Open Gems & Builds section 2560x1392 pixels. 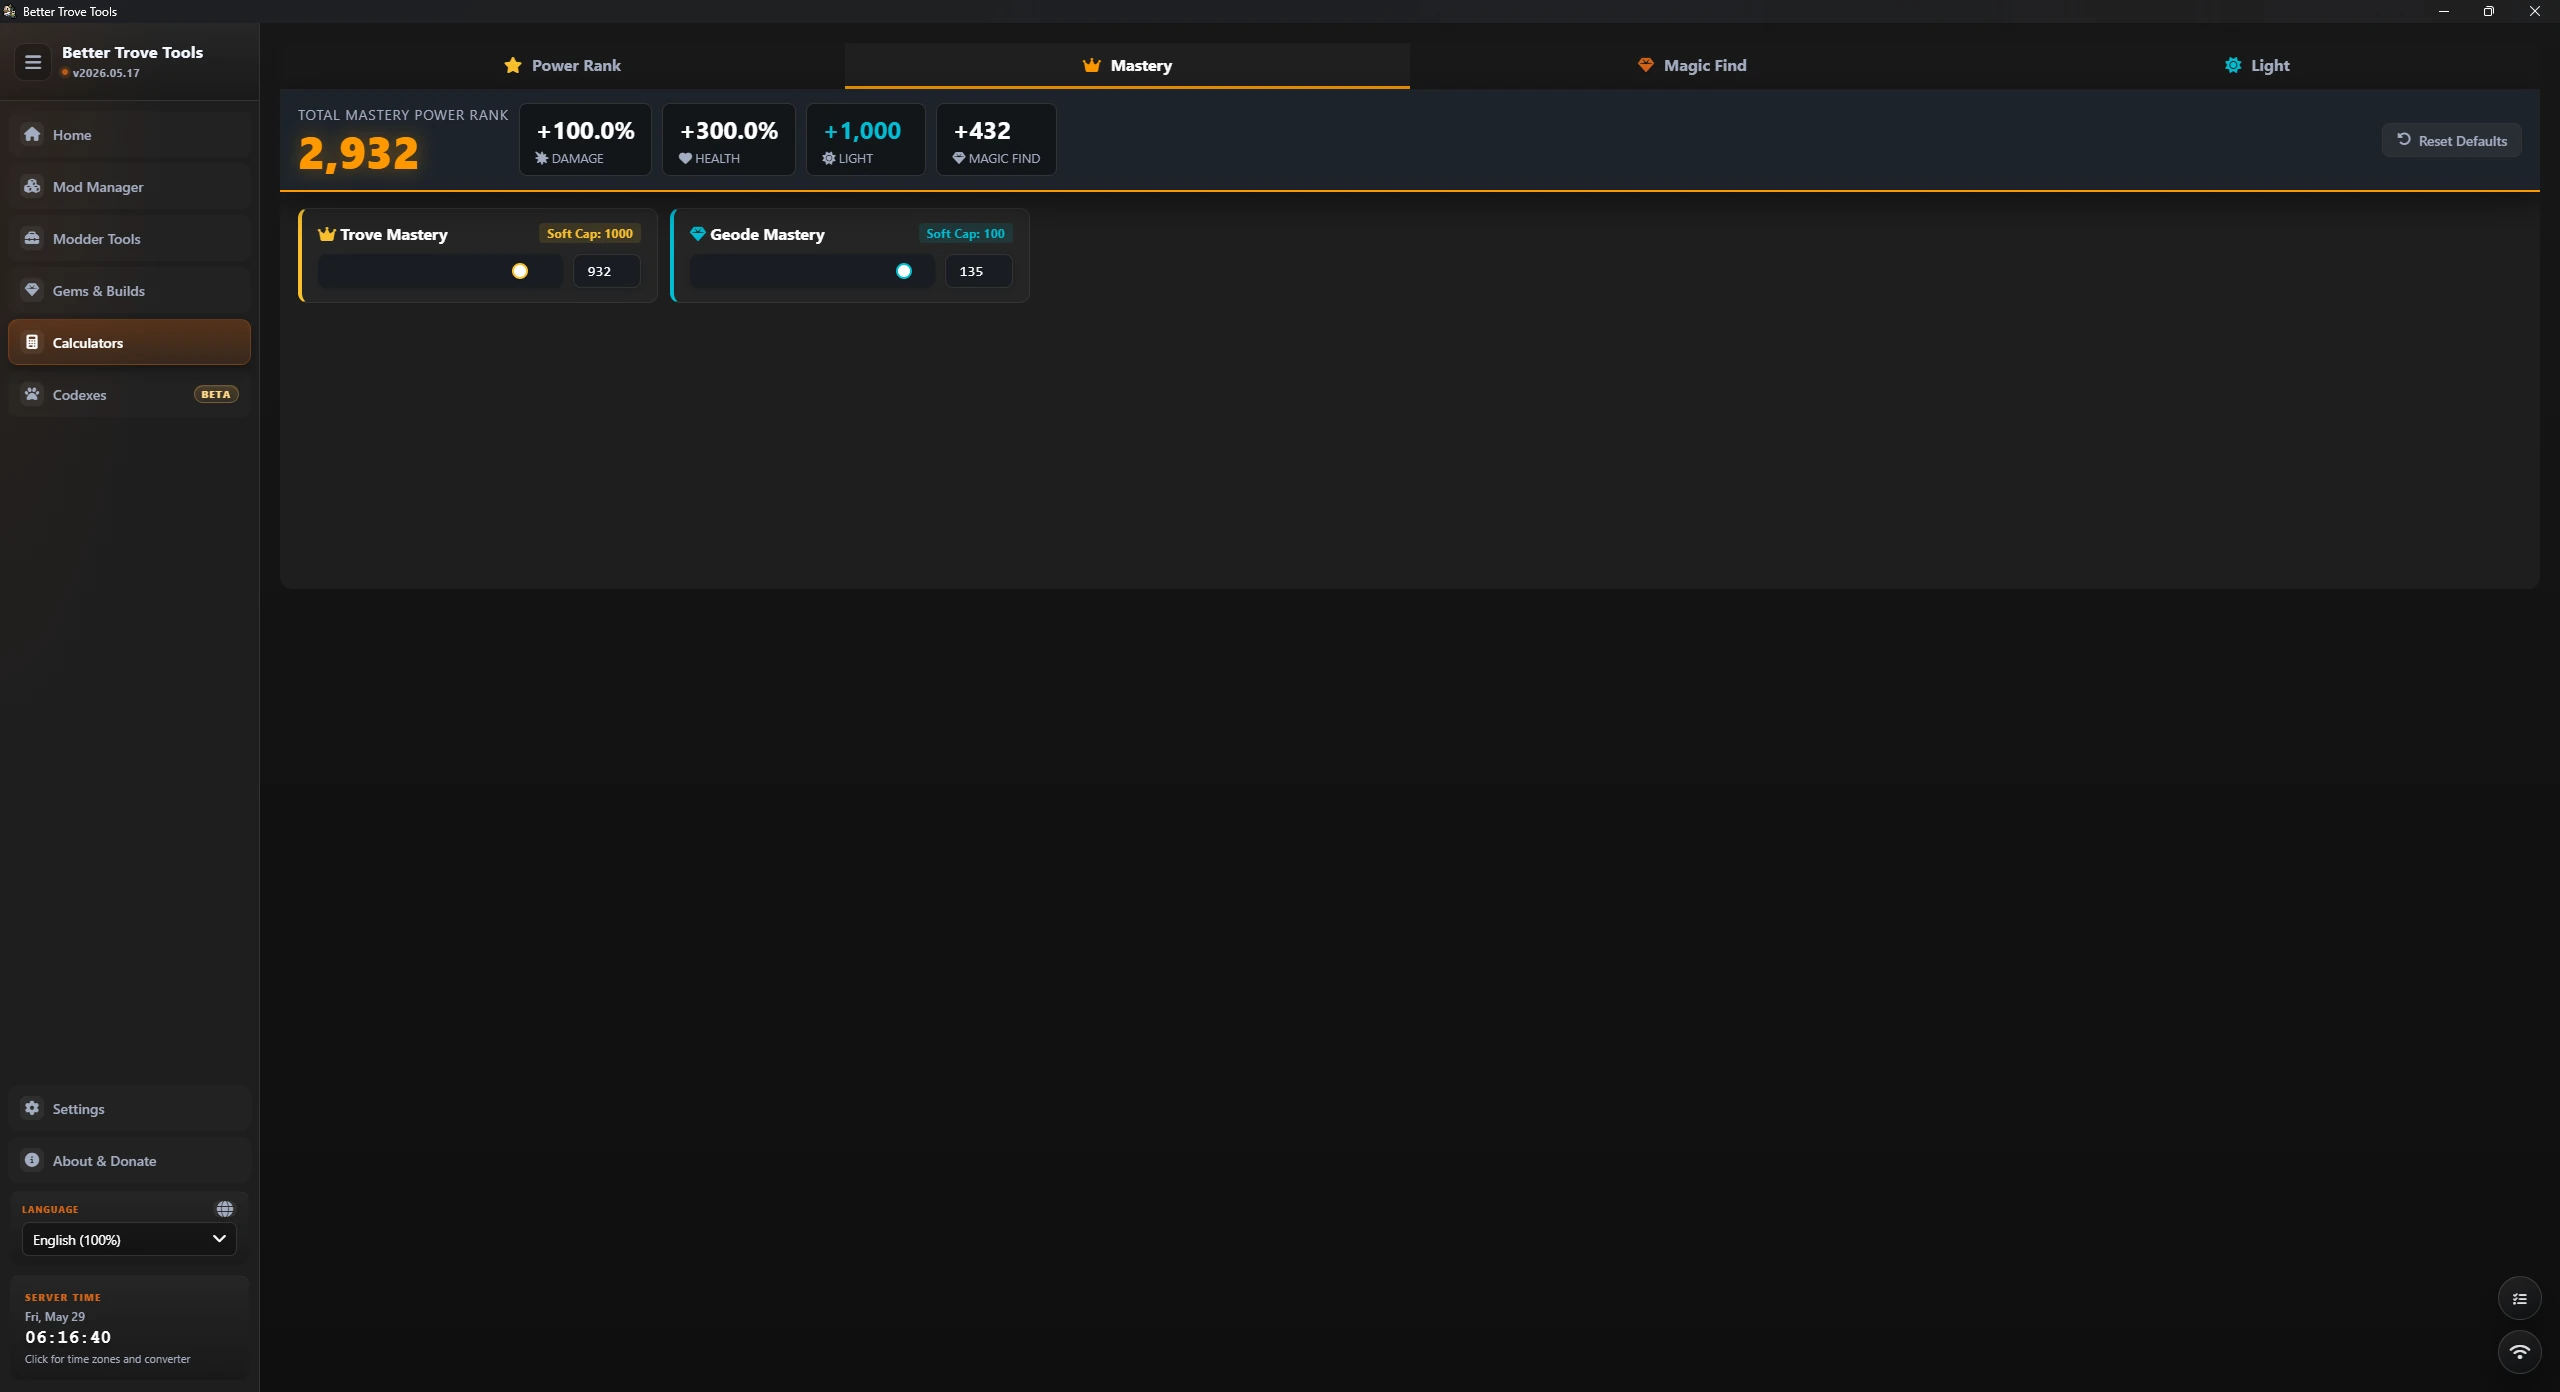[x=129, y=290]
